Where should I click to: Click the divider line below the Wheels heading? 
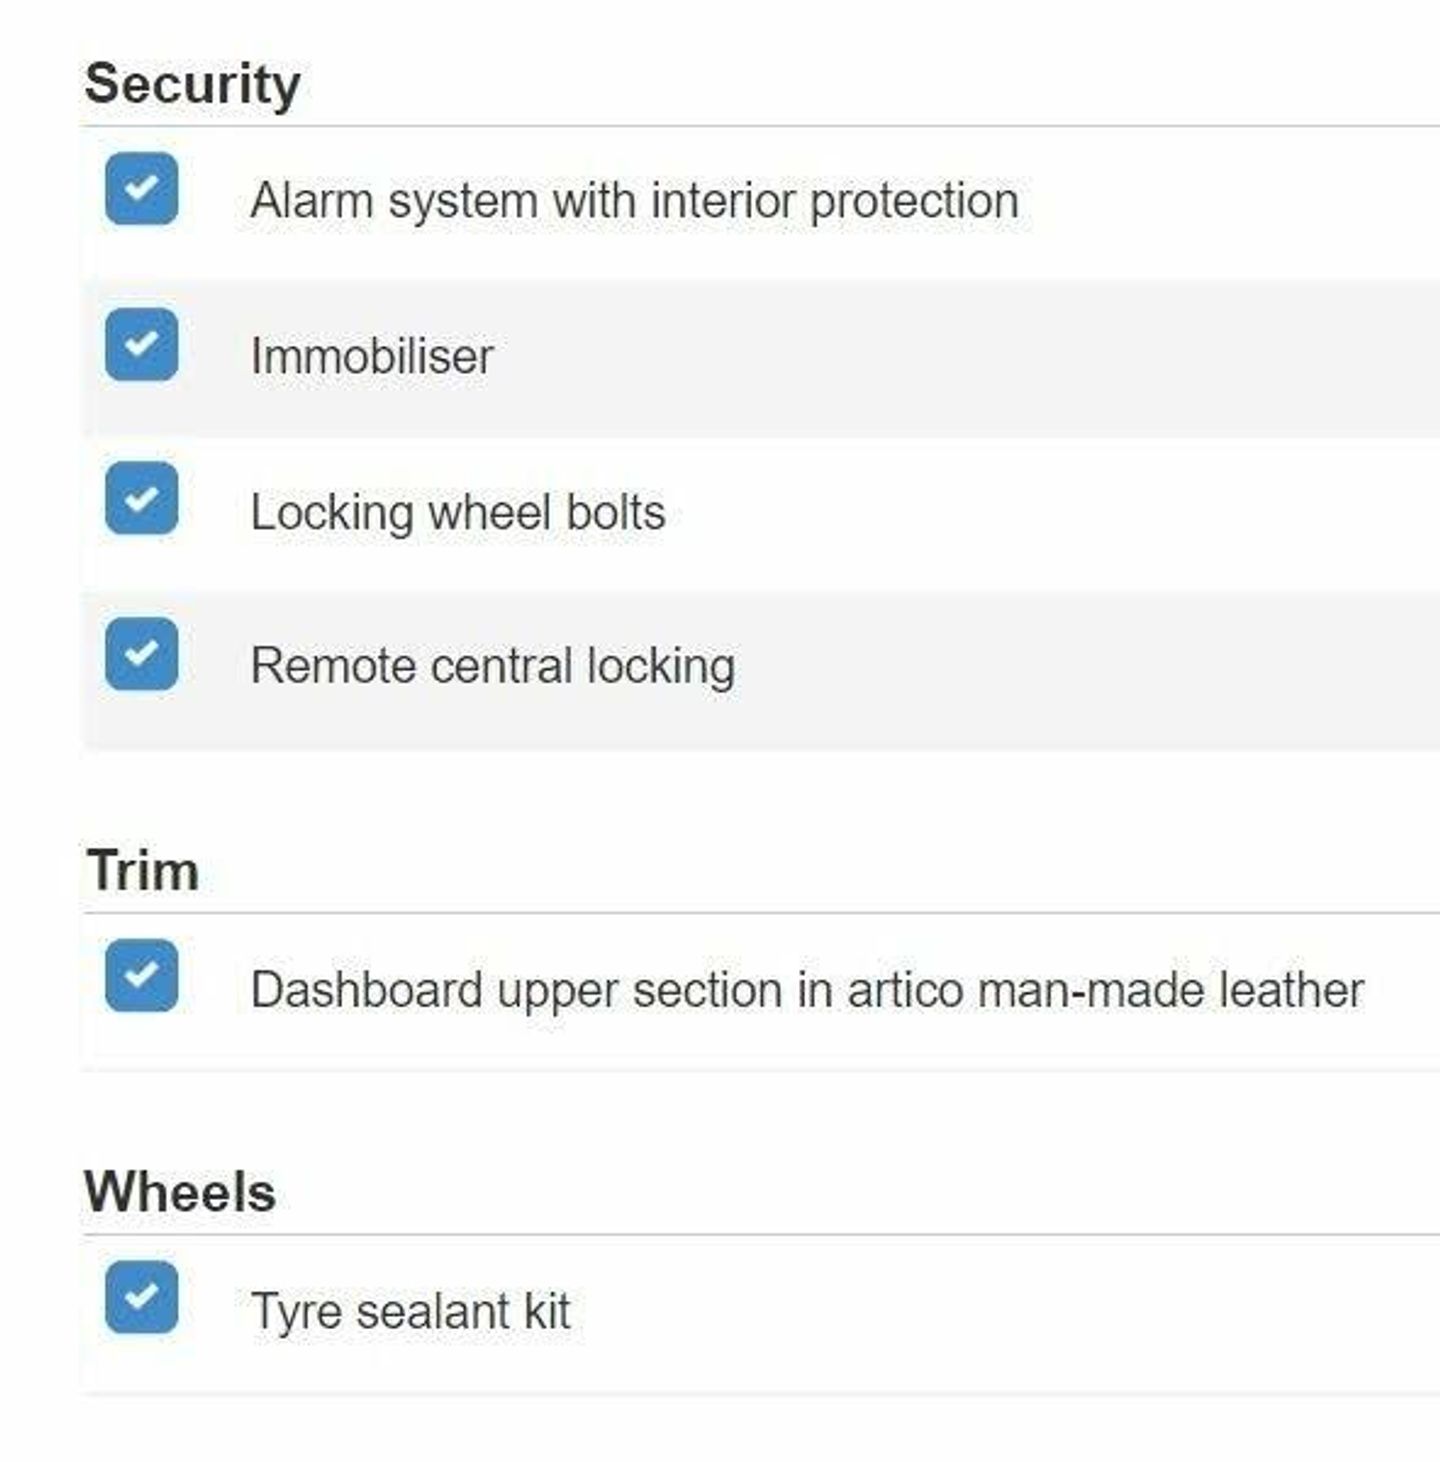click(760, 1235)
